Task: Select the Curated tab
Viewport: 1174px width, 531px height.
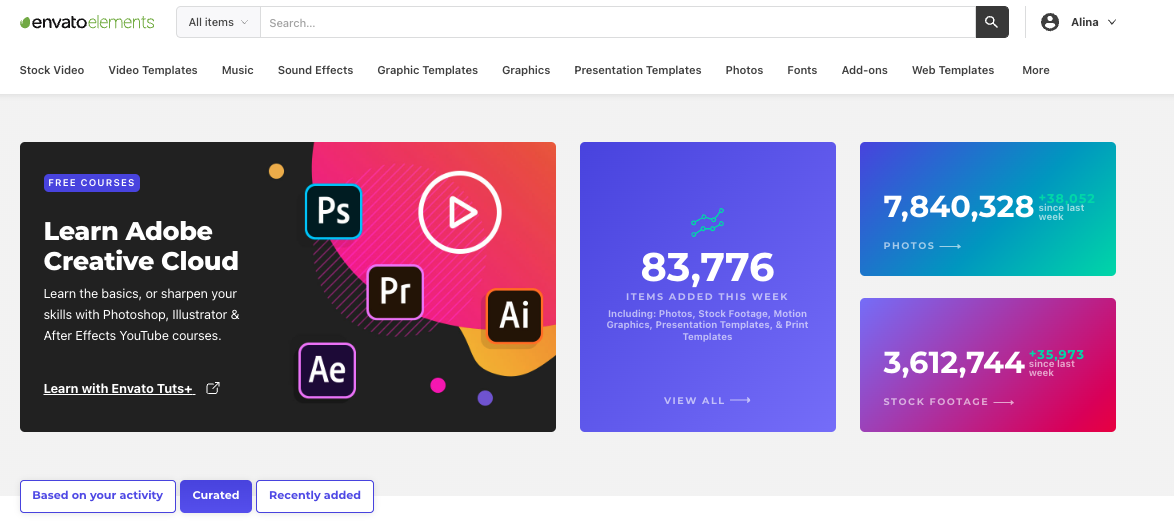Action: pyautogui.click(x=216, y=496)
